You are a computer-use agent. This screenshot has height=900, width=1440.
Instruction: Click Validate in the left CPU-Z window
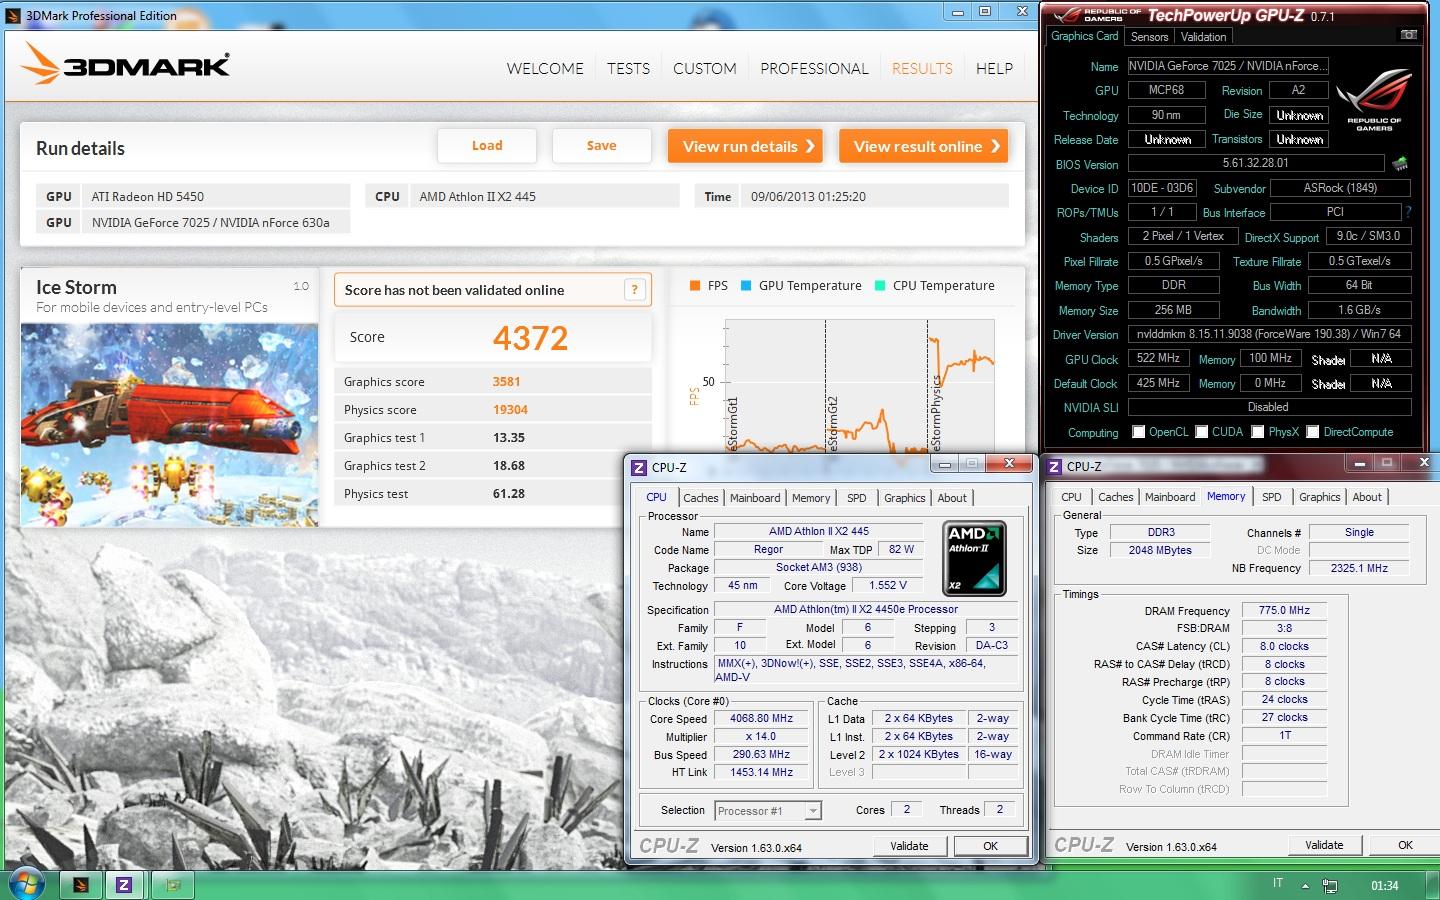coord(909,846)
